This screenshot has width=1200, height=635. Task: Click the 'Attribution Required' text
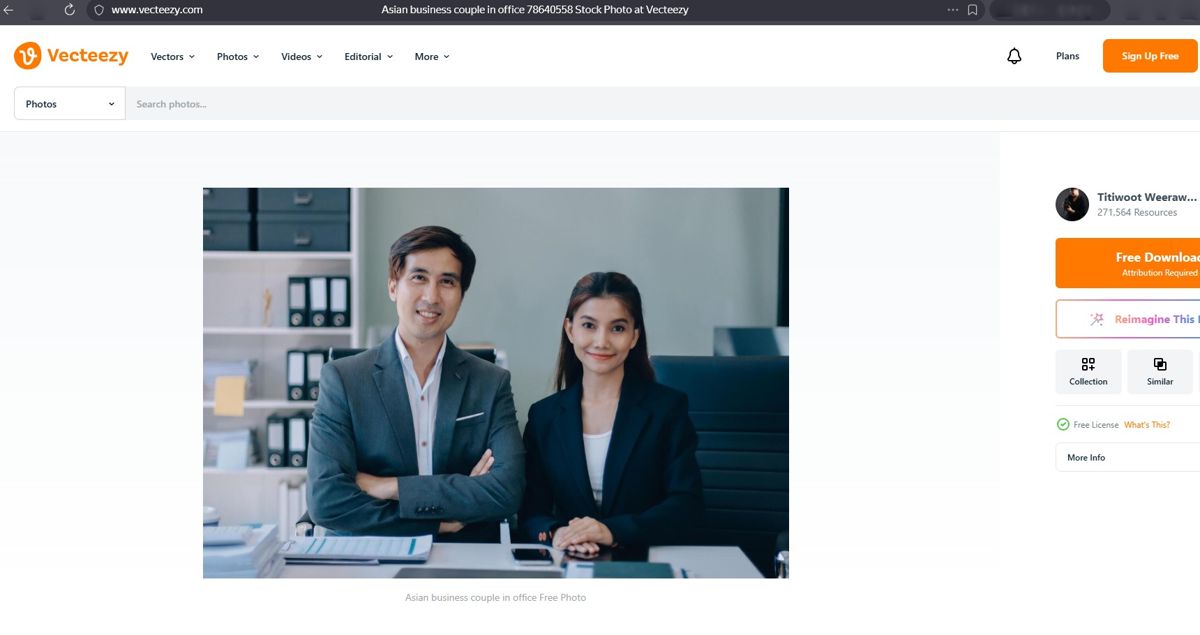[x=1160, y=273]
